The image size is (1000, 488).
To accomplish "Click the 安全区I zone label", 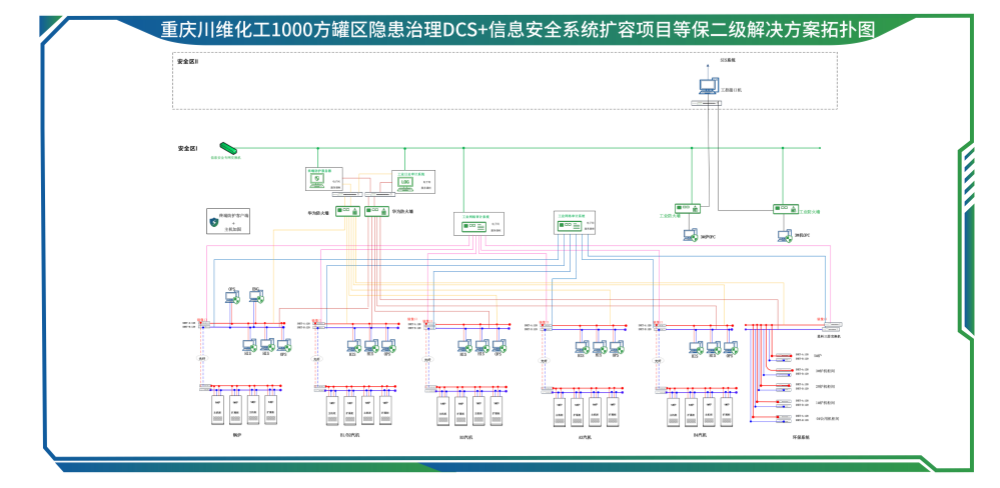I will pyautogui.click(x=187, y=148).
